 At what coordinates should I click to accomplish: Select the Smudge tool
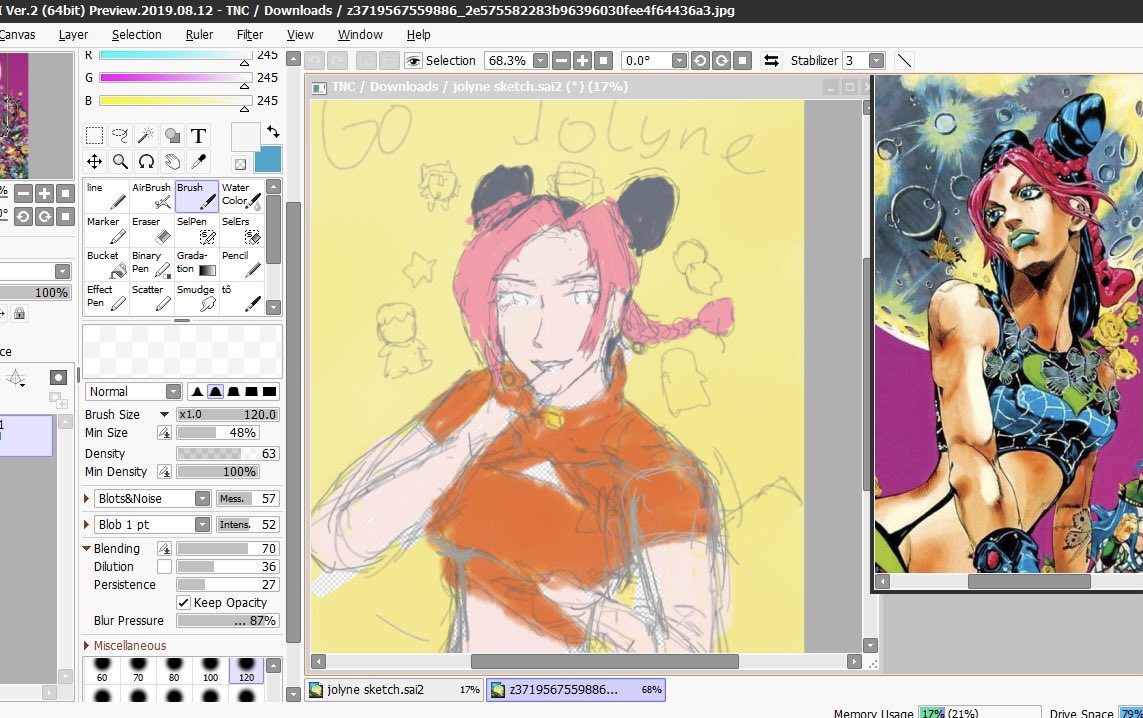click(197, 297)
